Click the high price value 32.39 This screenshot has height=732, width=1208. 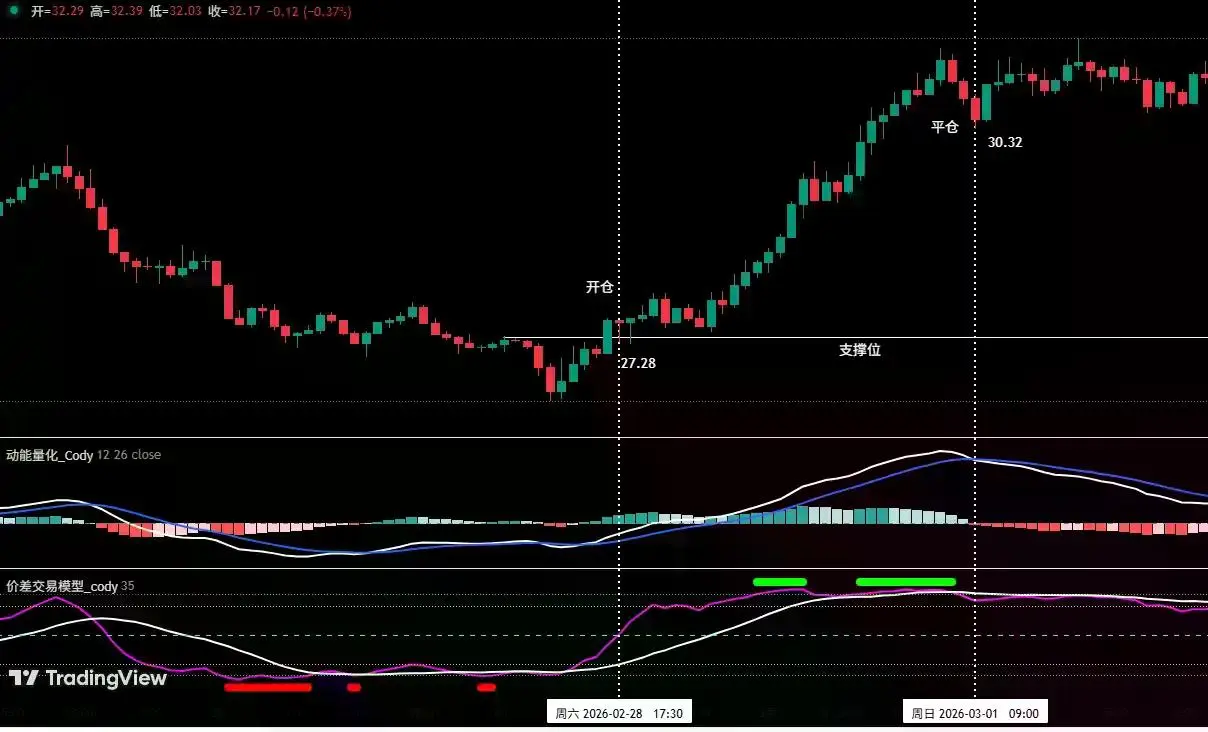pos(127,12)
